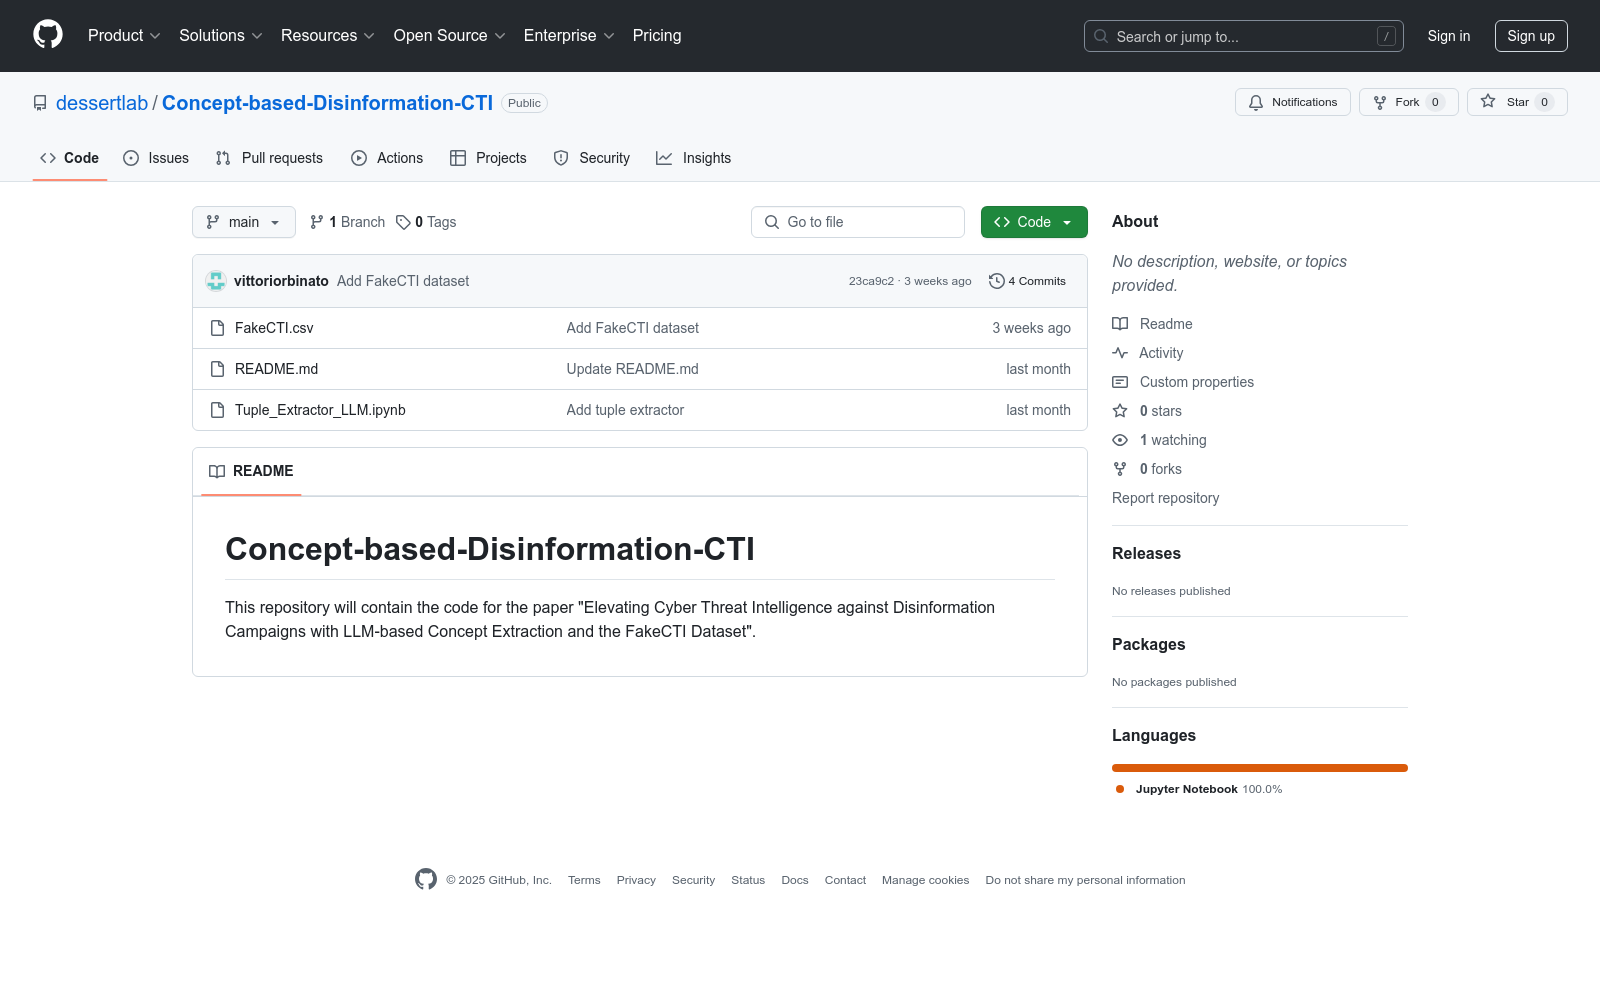Click the fork icon beside 0 forks
This screenshot has width=1600, height=1000.
pyautogui.click(x=1120, y=469)
